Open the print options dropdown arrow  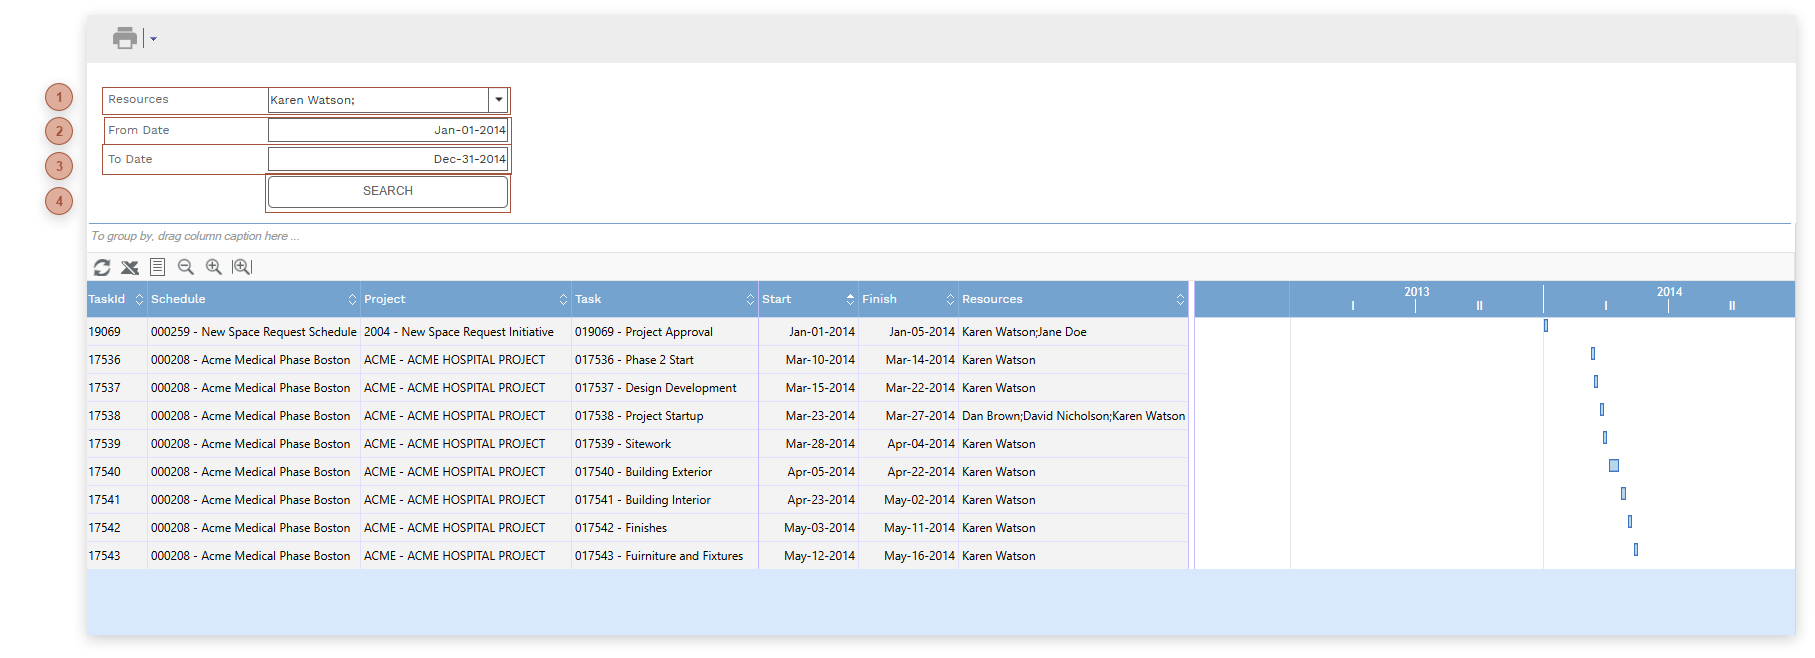pyautogui.click(x=153, y=40)
